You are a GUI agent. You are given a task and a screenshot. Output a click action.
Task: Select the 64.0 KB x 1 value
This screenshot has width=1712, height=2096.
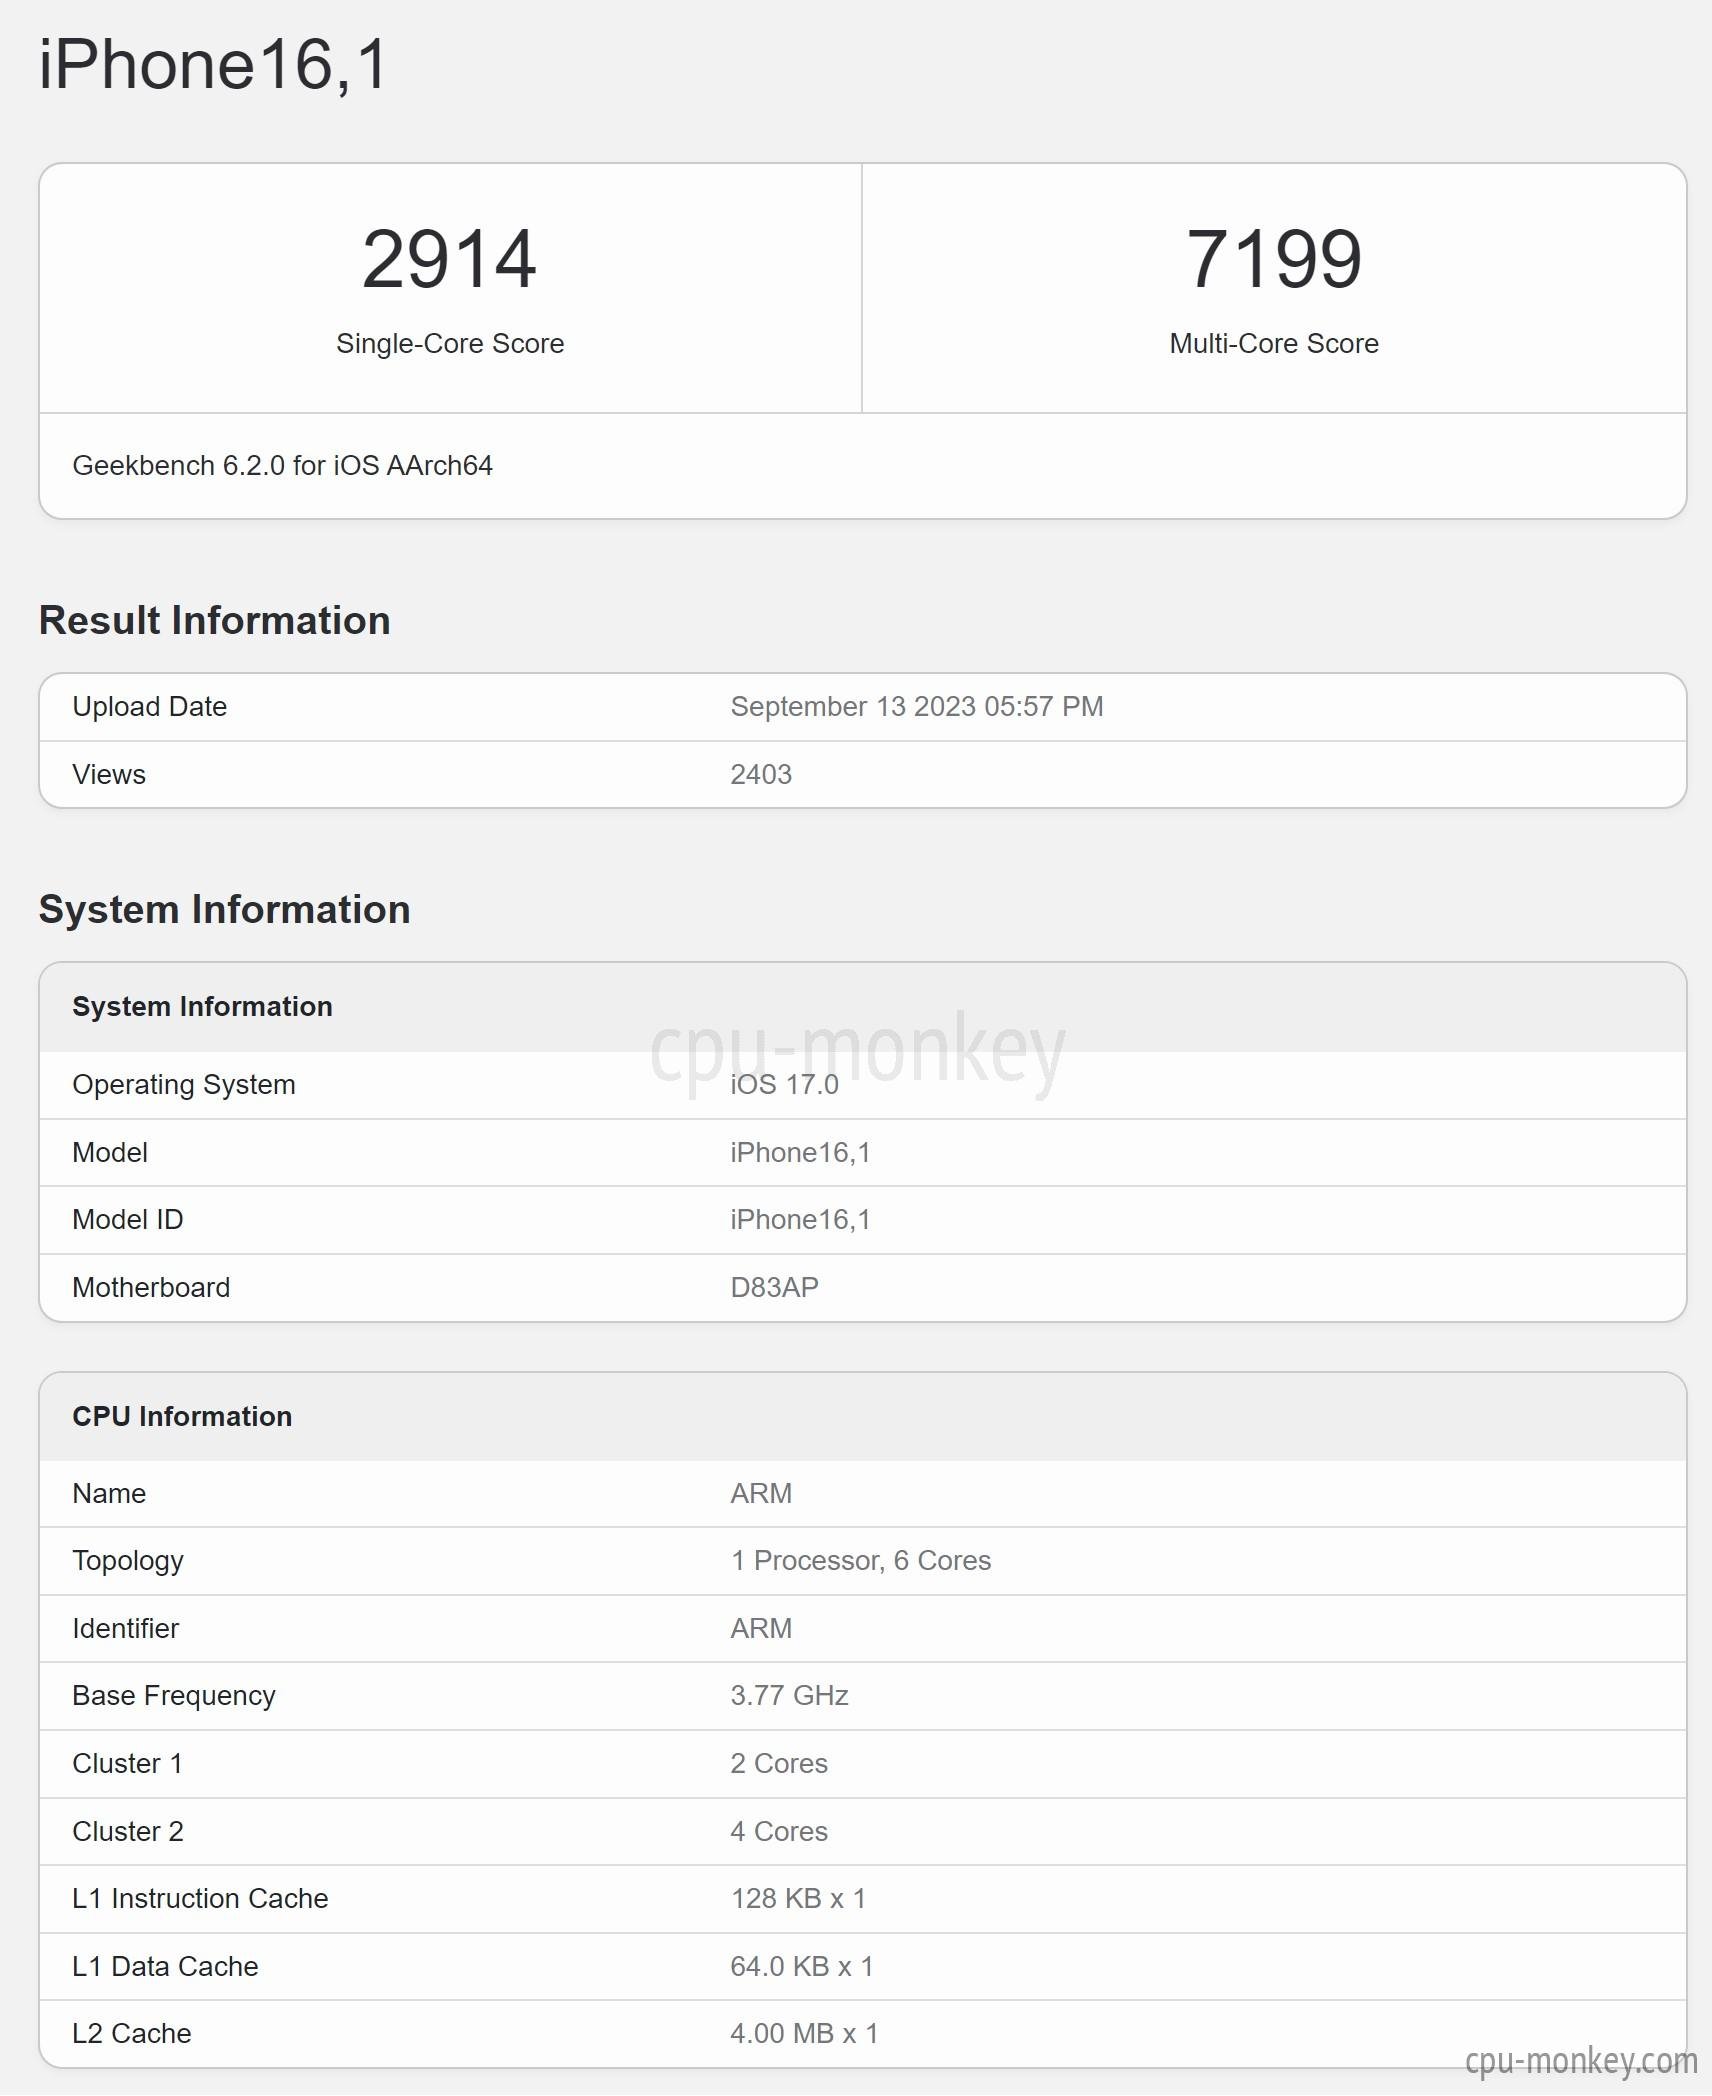[801, 1966]
